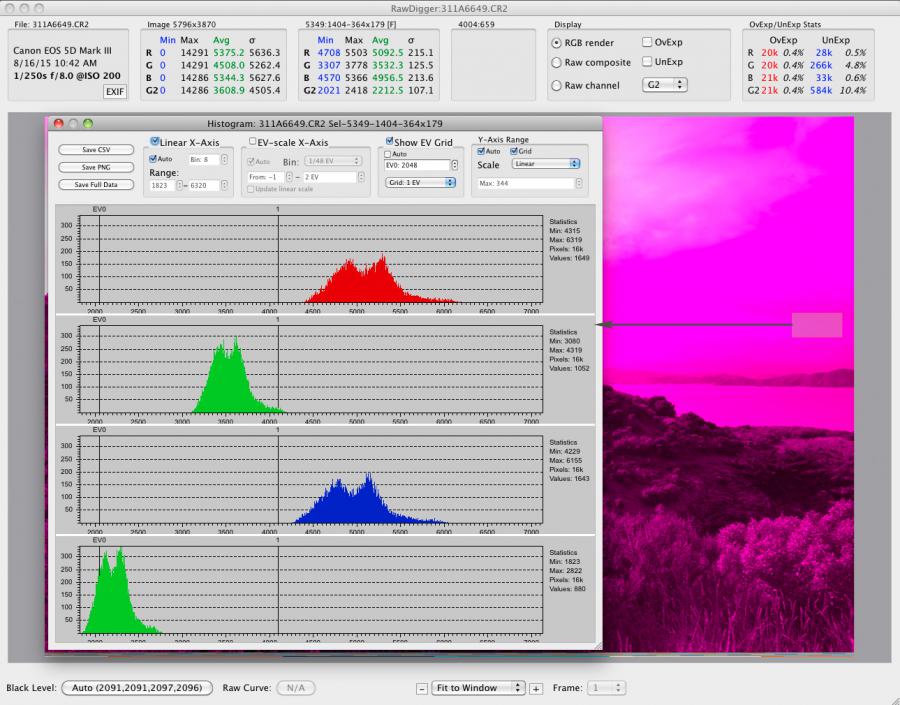Viewport: 900px width, 705px height.
Task: Save histogram as PNG
Action: (97, 167)
